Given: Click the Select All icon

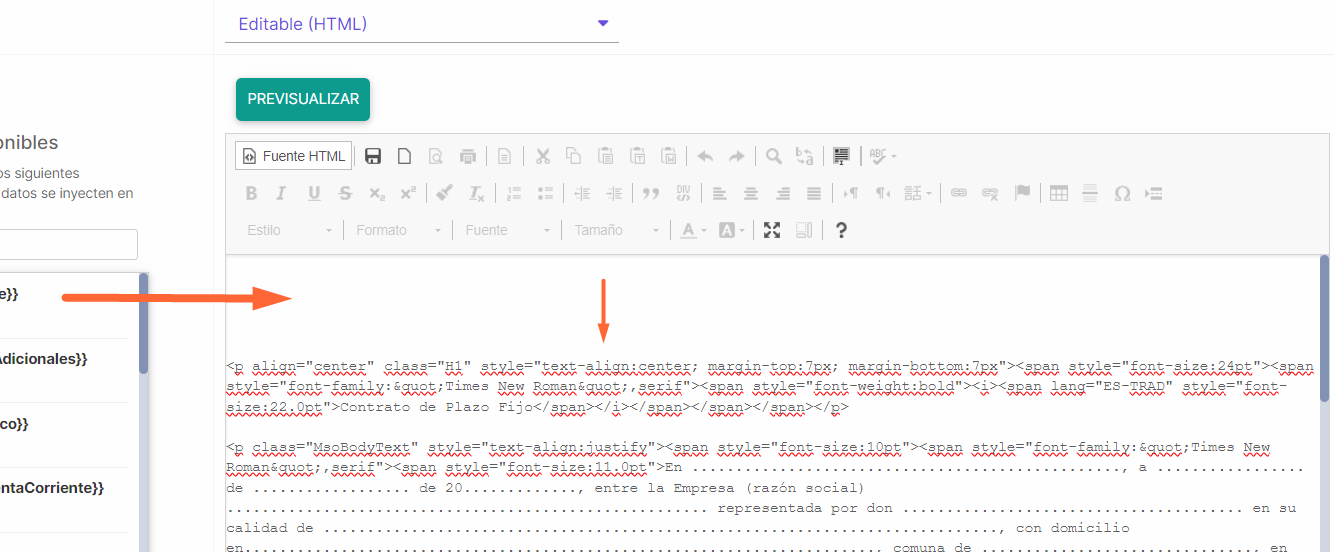Looking at the screenshot, I should [841, 156].
